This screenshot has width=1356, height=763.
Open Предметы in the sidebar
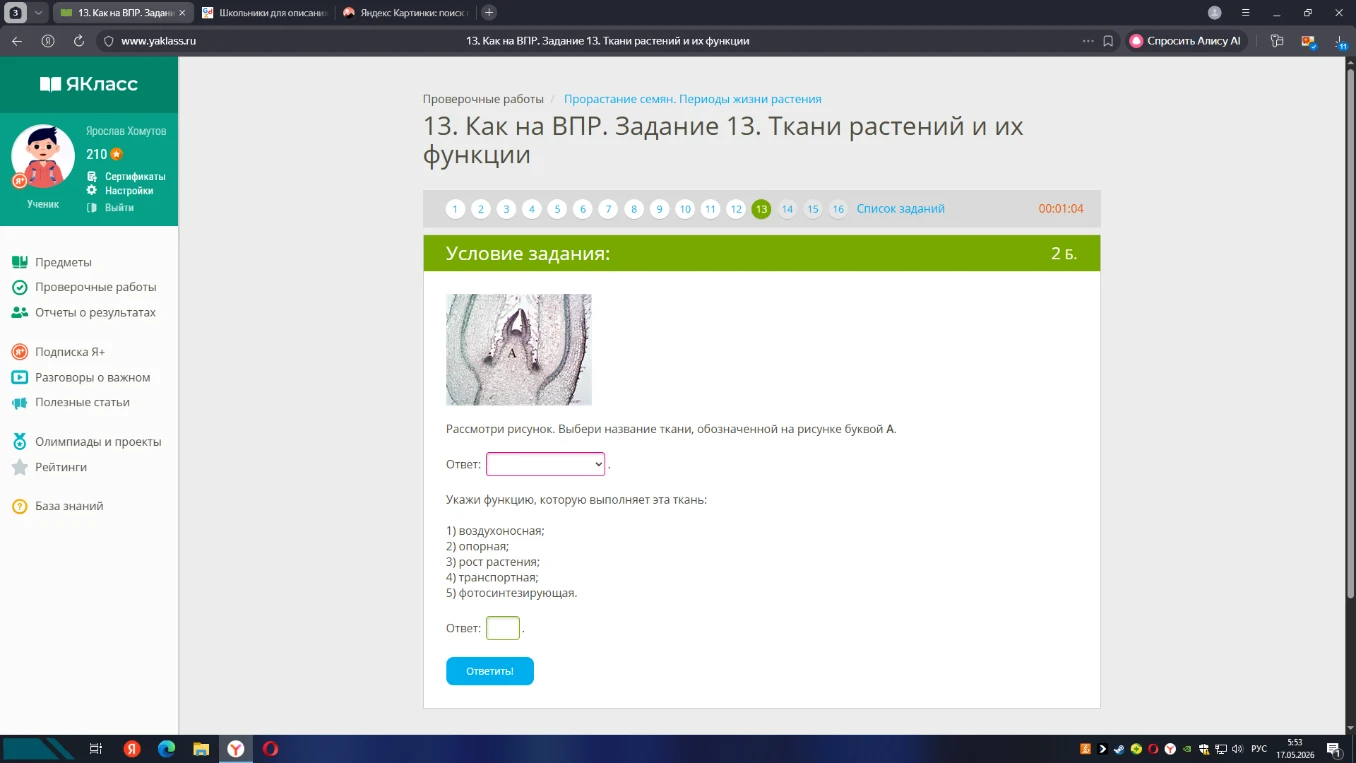point(63,262)
